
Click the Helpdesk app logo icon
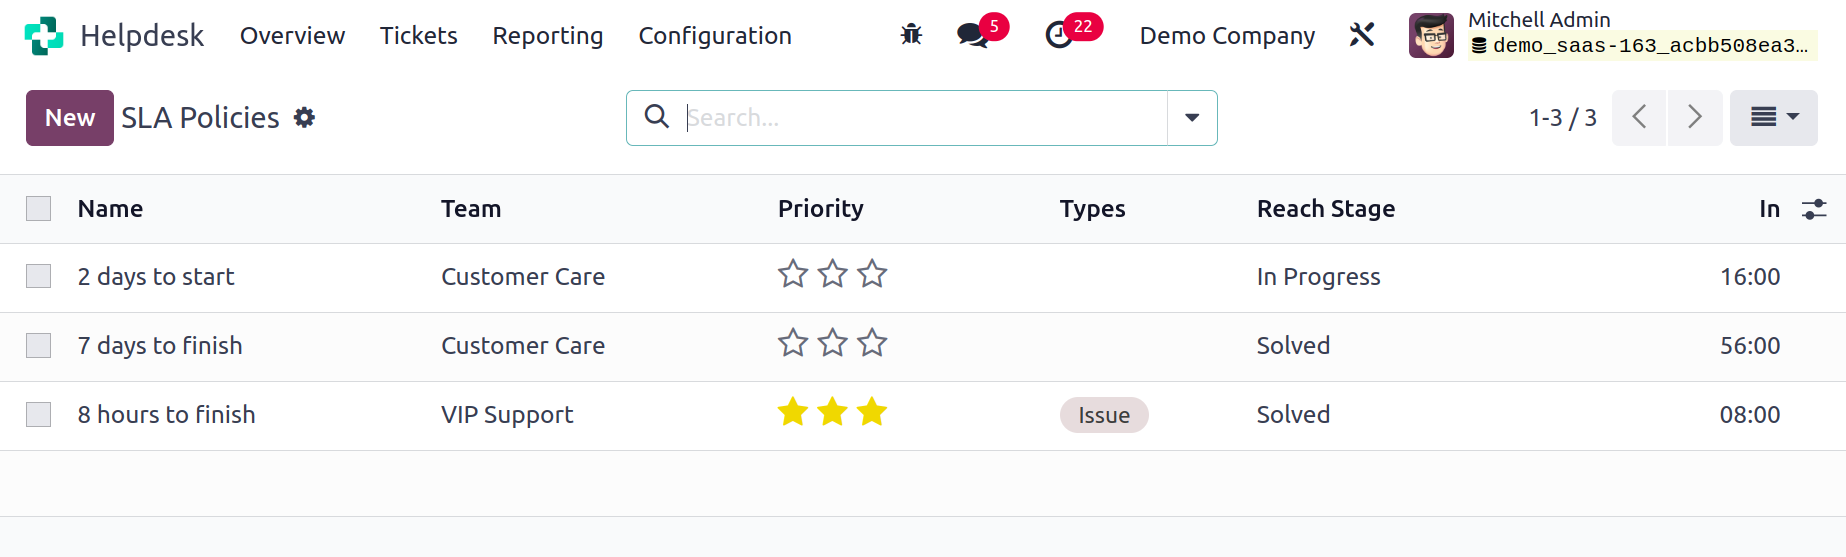44,36
